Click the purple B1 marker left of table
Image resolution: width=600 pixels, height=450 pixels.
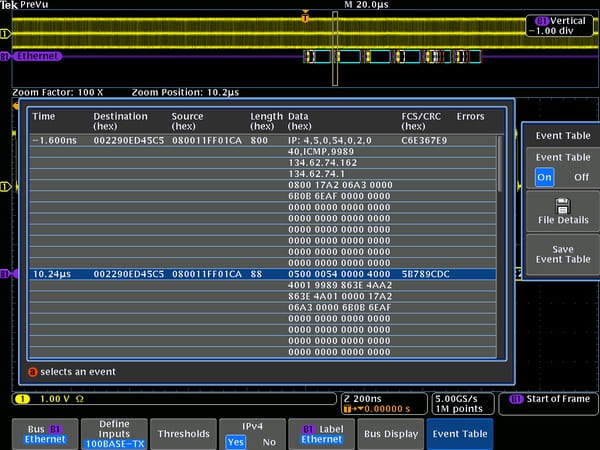[5, 273]
